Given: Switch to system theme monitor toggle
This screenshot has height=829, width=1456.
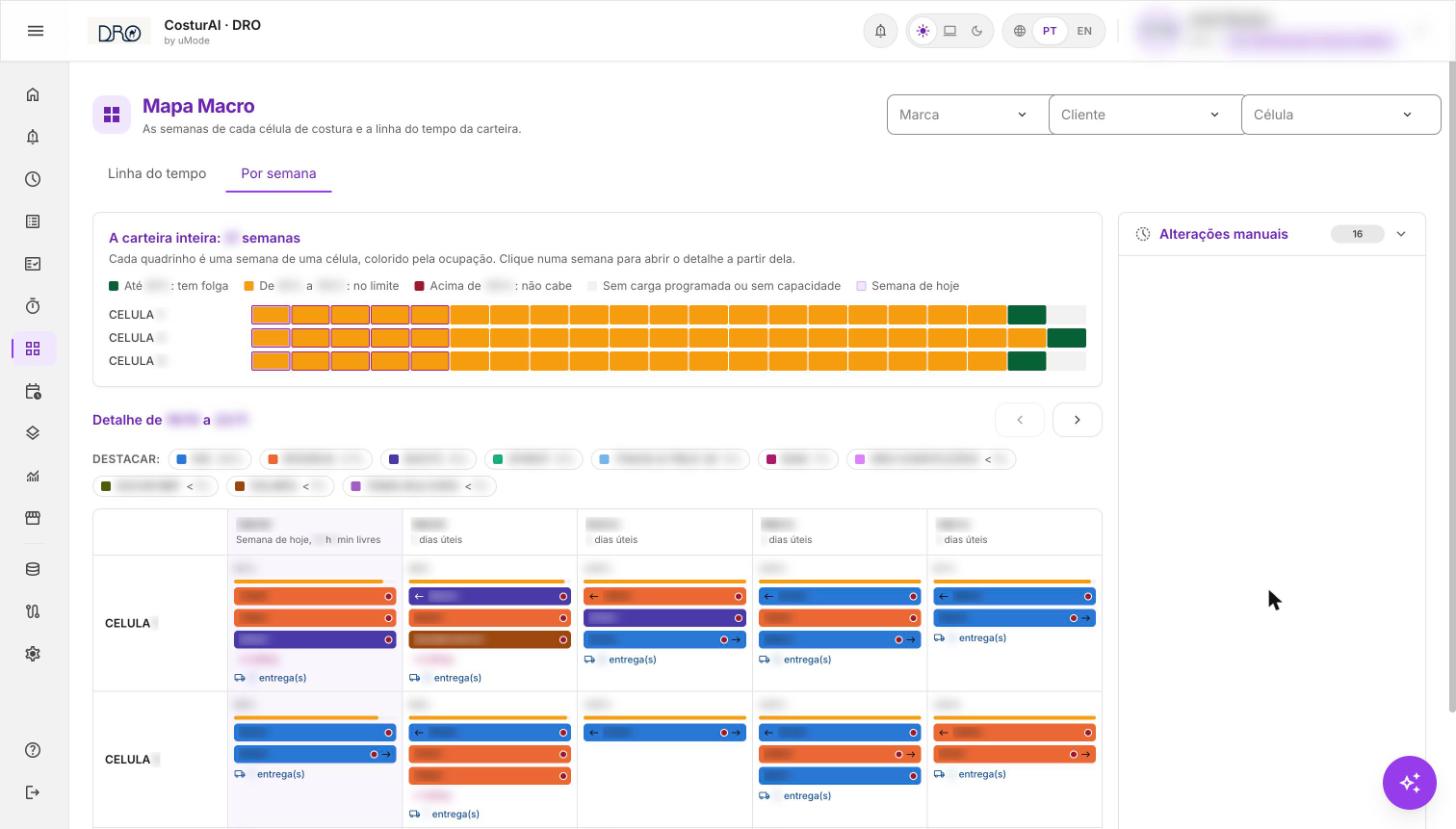Looking at the screenshot, I should (x=950, y=31).
